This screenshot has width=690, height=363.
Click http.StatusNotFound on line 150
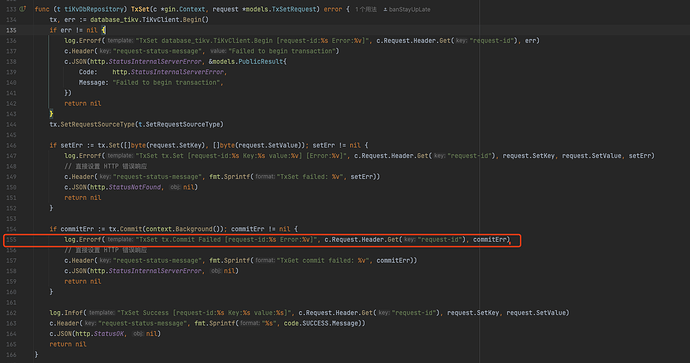tap(125, 187)
